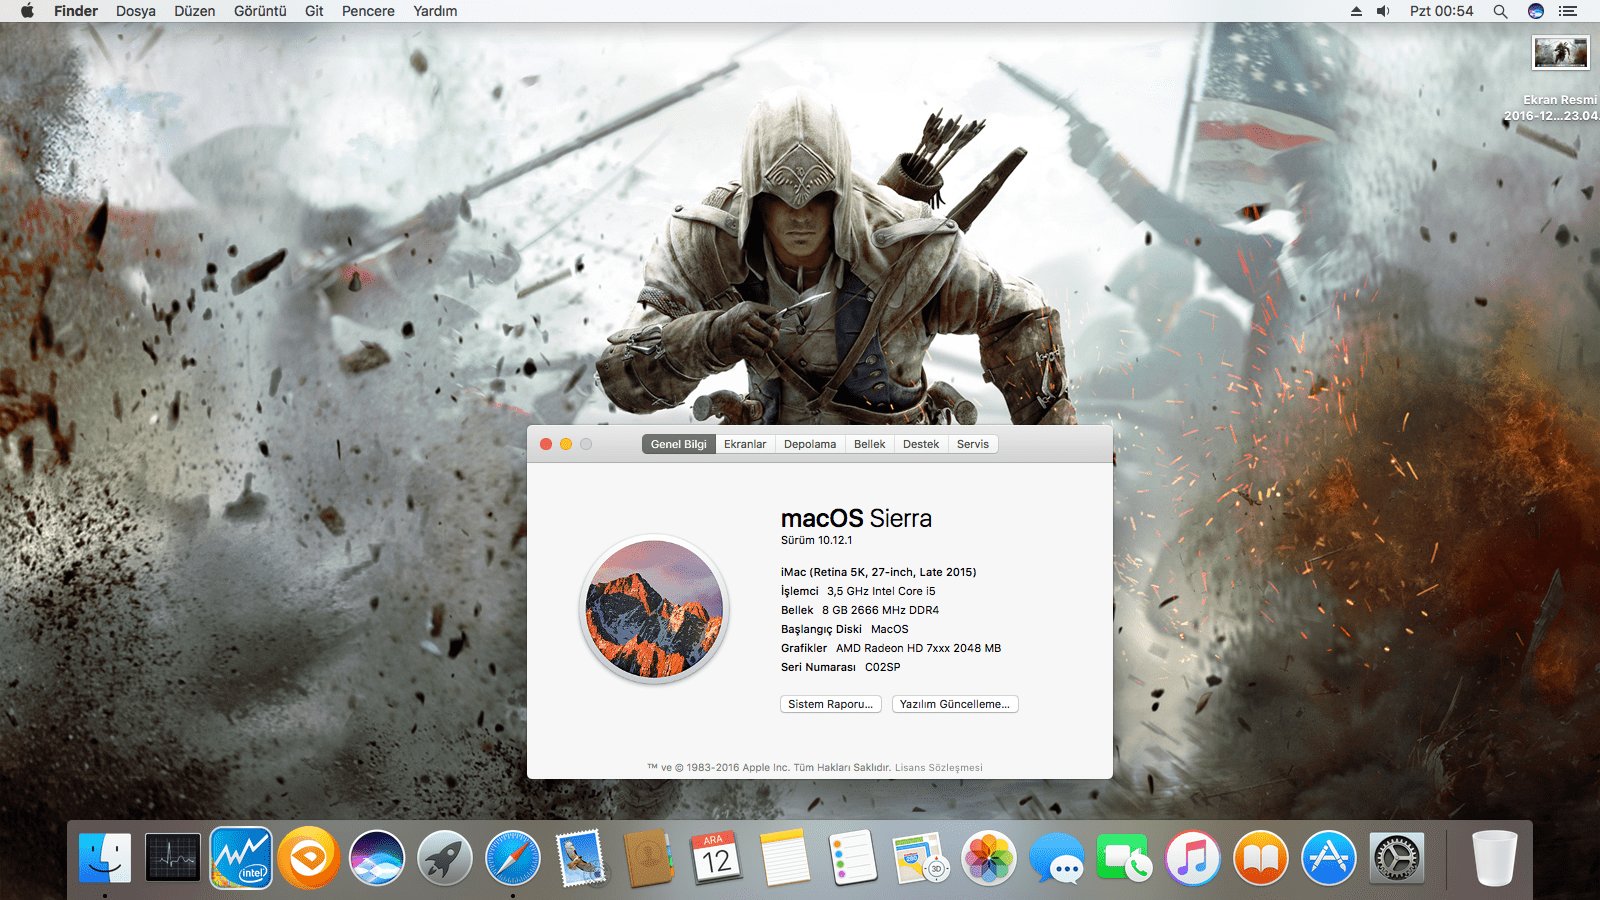Launch Activity Monitor from the Dock
Viewport: 1600px width, 900px height.
click(x=173, y=858)
